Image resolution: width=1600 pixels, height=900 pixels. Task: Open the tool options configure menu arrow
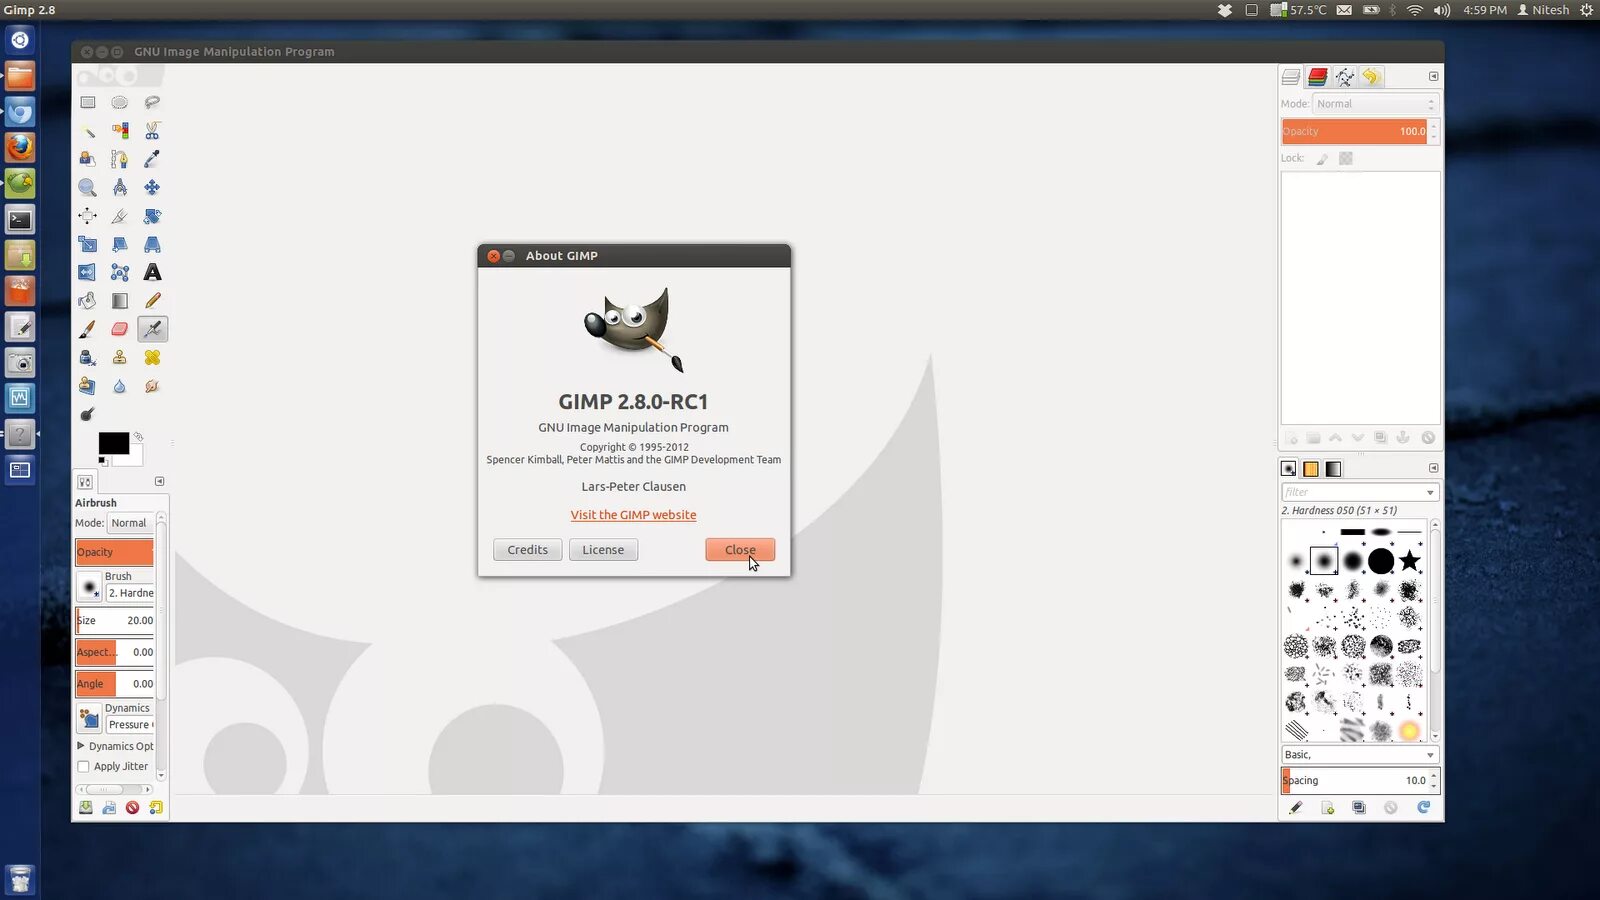(159, 481)
